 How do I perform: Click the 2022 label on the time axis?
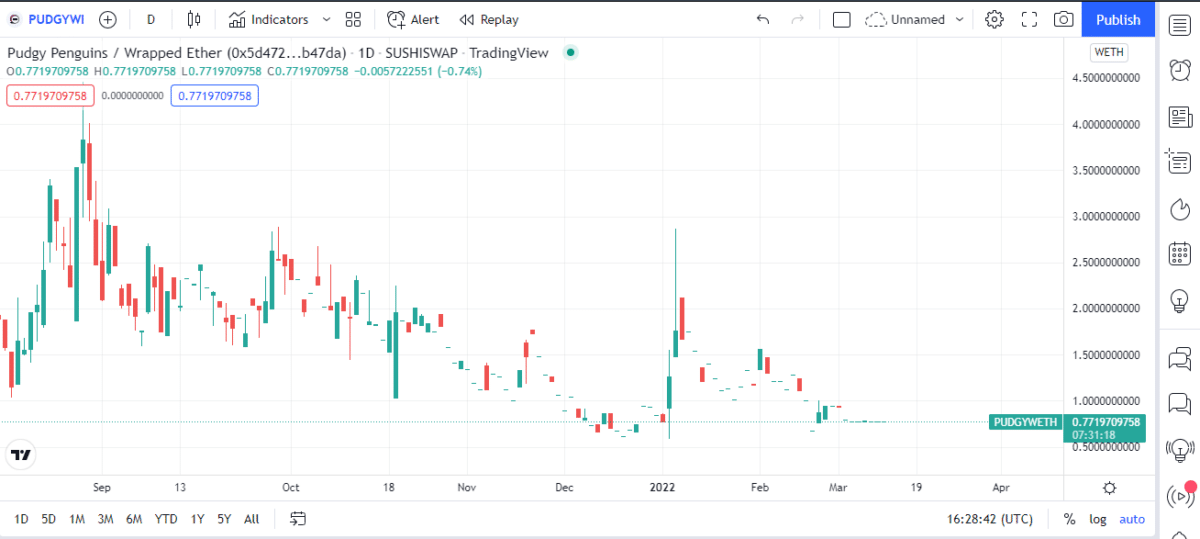(663, 488)
